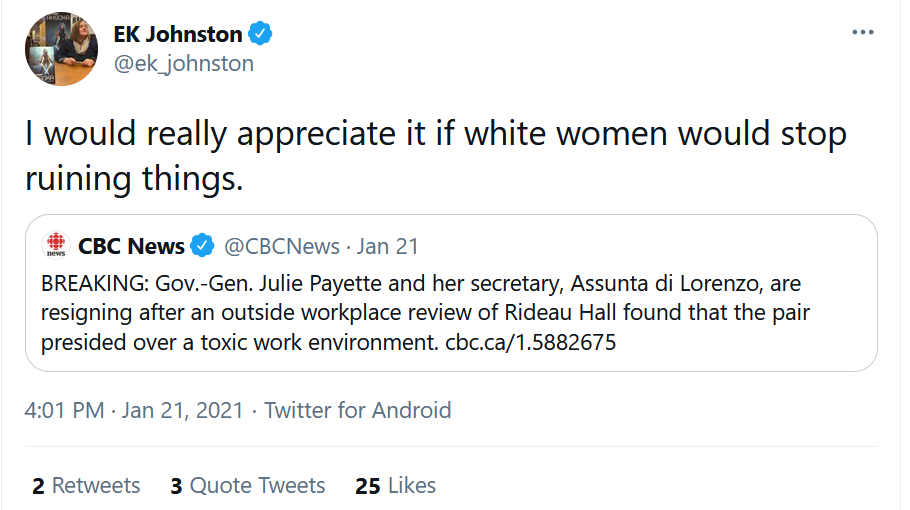Click the Jan 21, 2021 date

tap(184, 410)
